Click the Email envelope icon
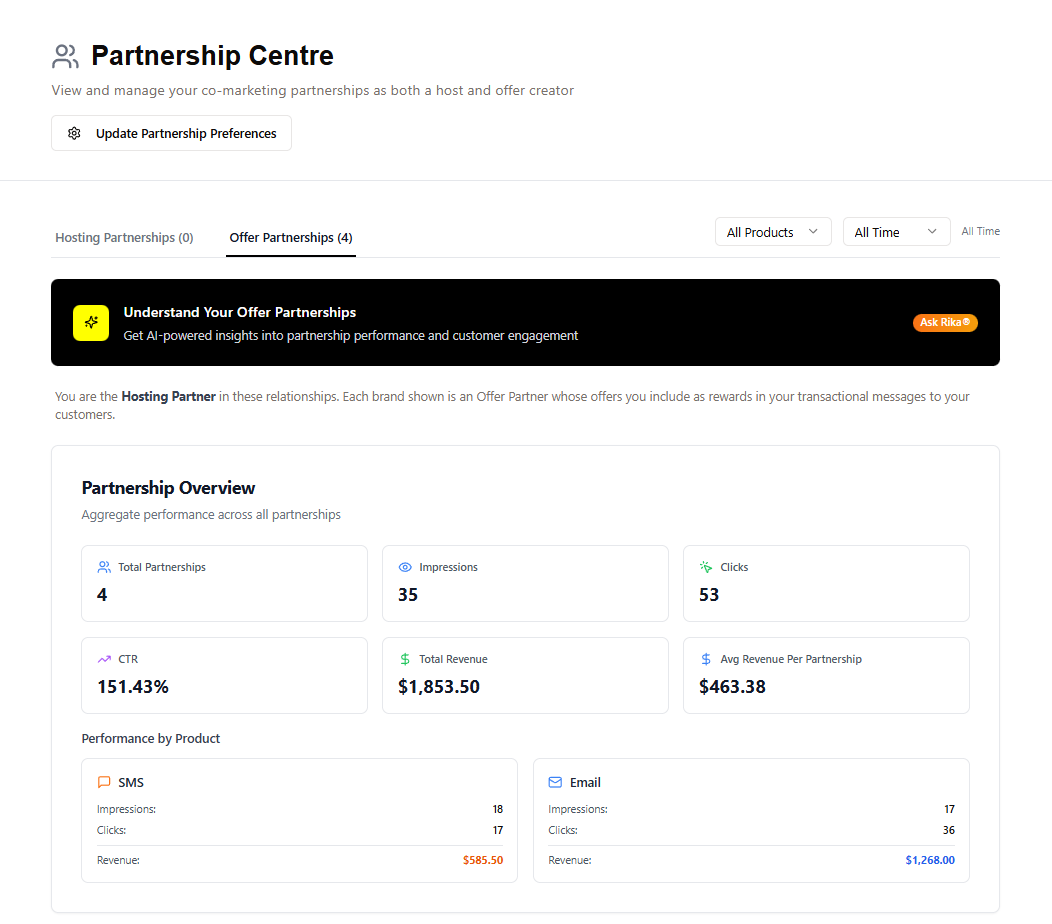Screen dimensions: 1052x924 click(555, 782)
